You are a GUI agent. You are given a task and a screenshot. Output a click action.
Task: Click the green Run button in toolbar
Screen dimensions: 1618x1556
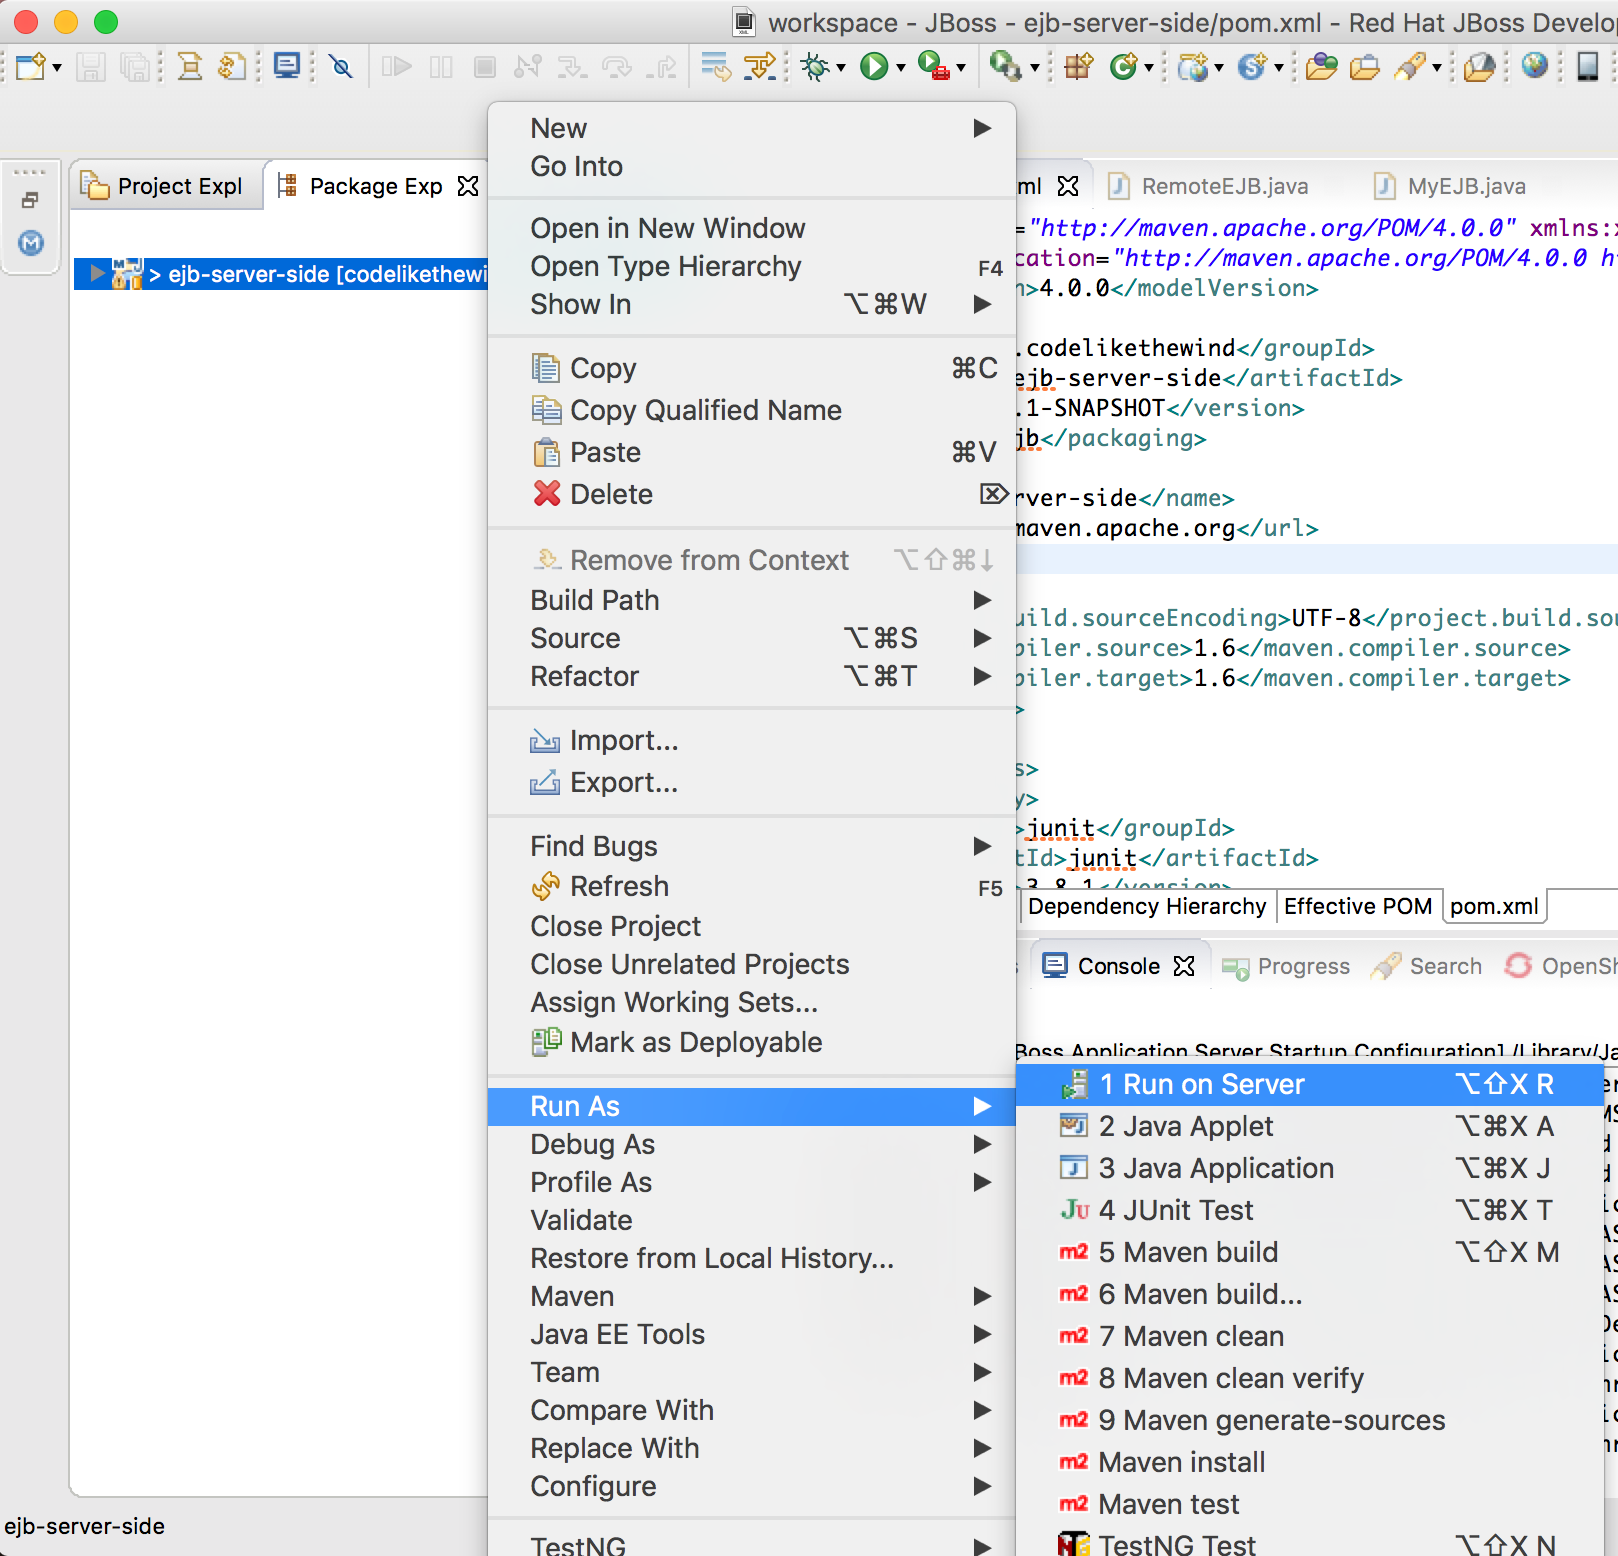click(x=874, y=67)
